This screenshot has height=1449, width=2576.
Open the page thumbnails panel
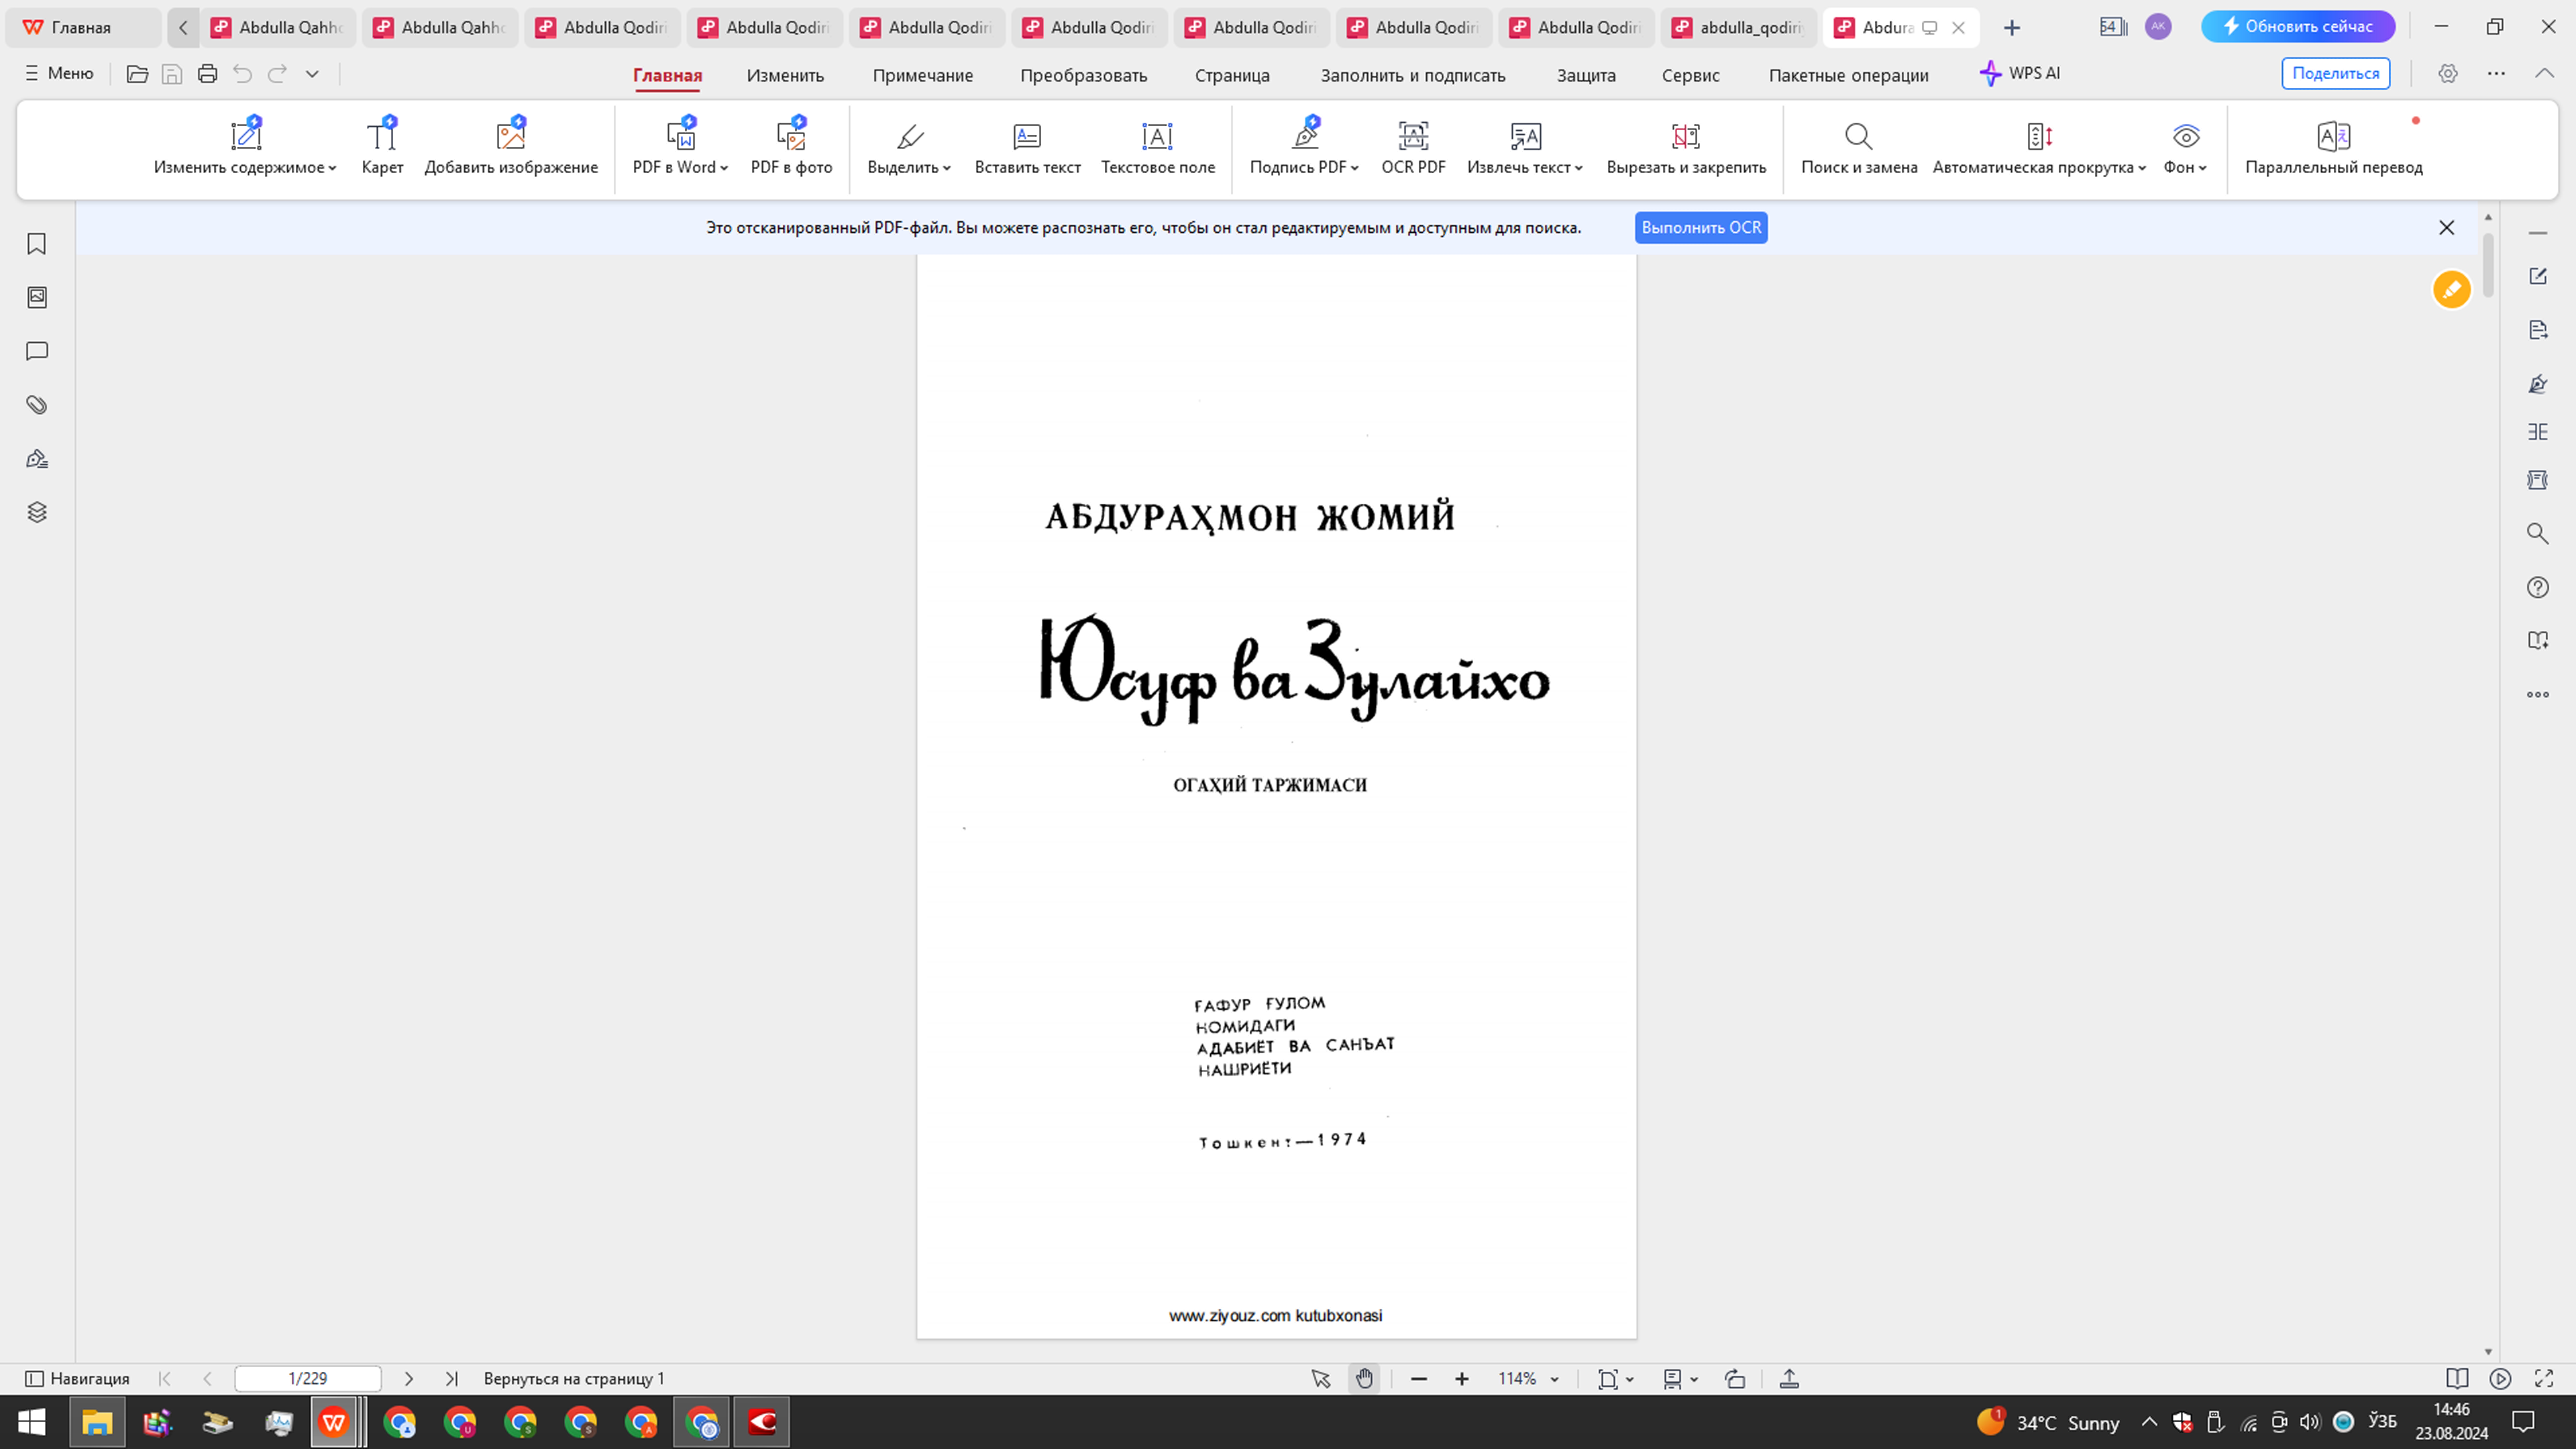[36, 296]
